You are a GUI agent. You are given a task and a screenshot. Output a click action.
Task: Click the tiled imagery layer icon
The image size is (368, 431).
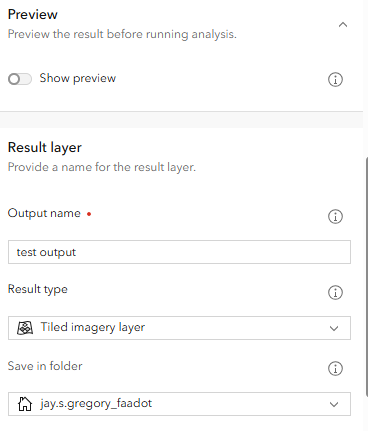[x=25, y=328]
